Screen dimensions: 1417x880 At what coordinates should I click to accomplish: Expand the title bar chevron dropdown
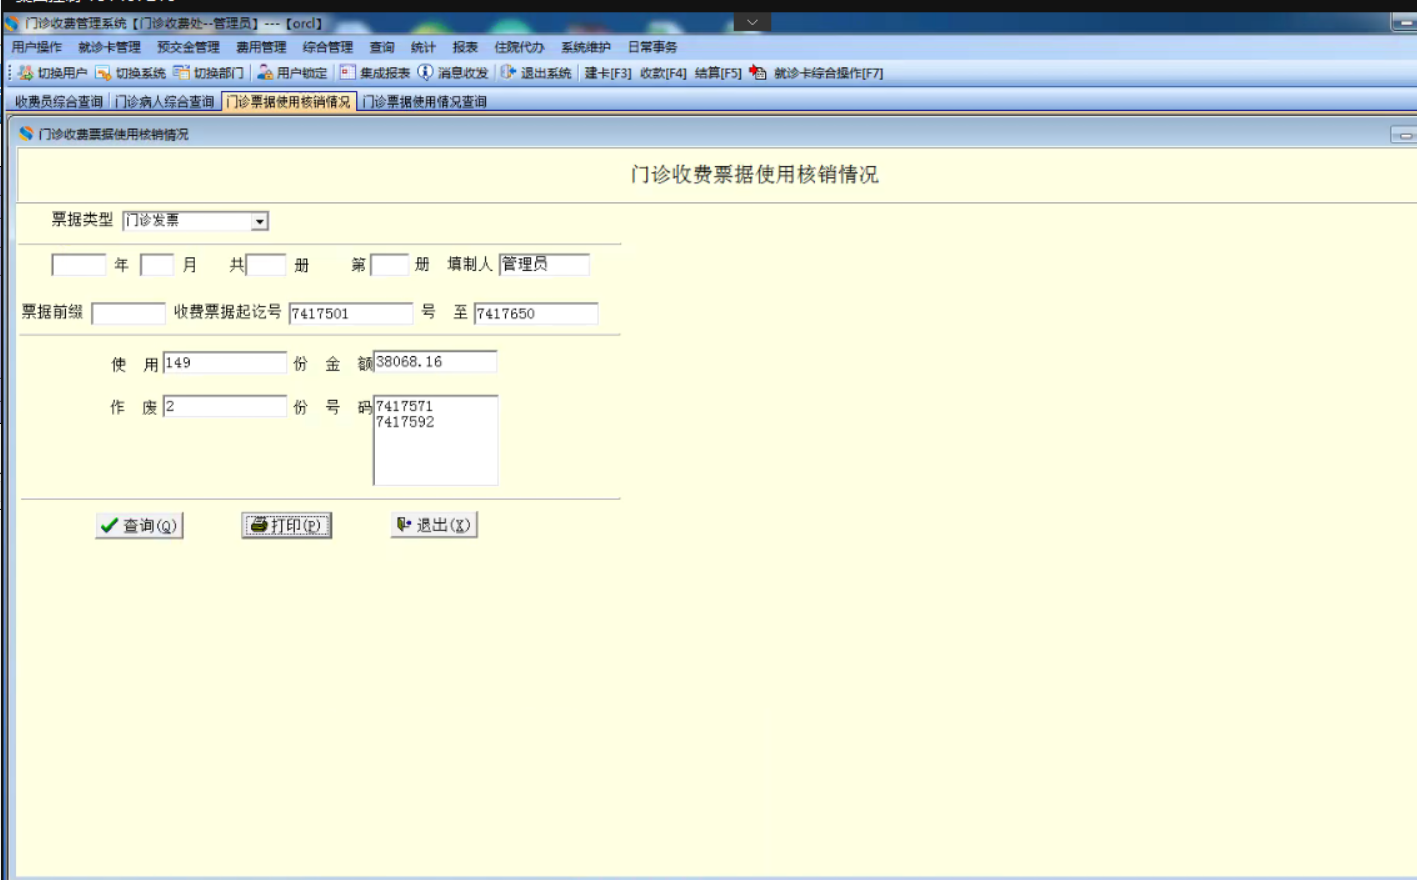(752, 22)
